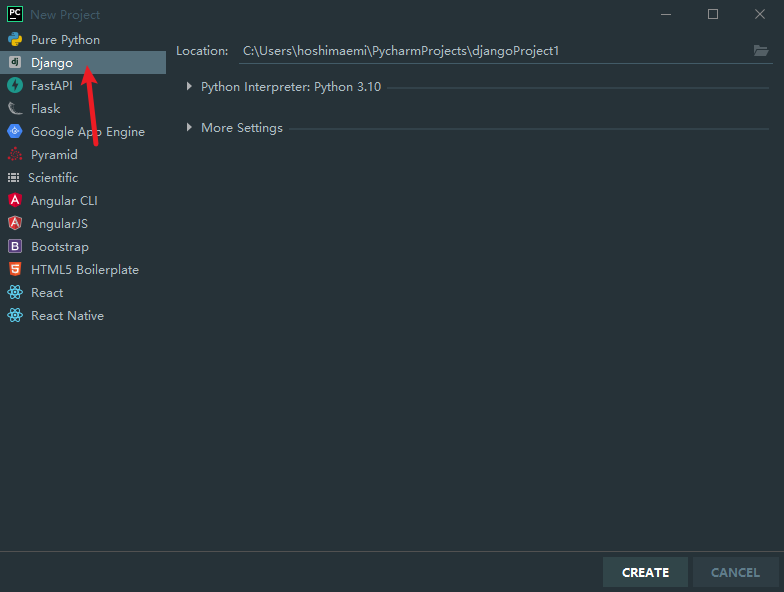The width and height of the screenshot is (784, 592).
Task: Click the Angular CLI shield icon
Action: (x=15, y=200)
